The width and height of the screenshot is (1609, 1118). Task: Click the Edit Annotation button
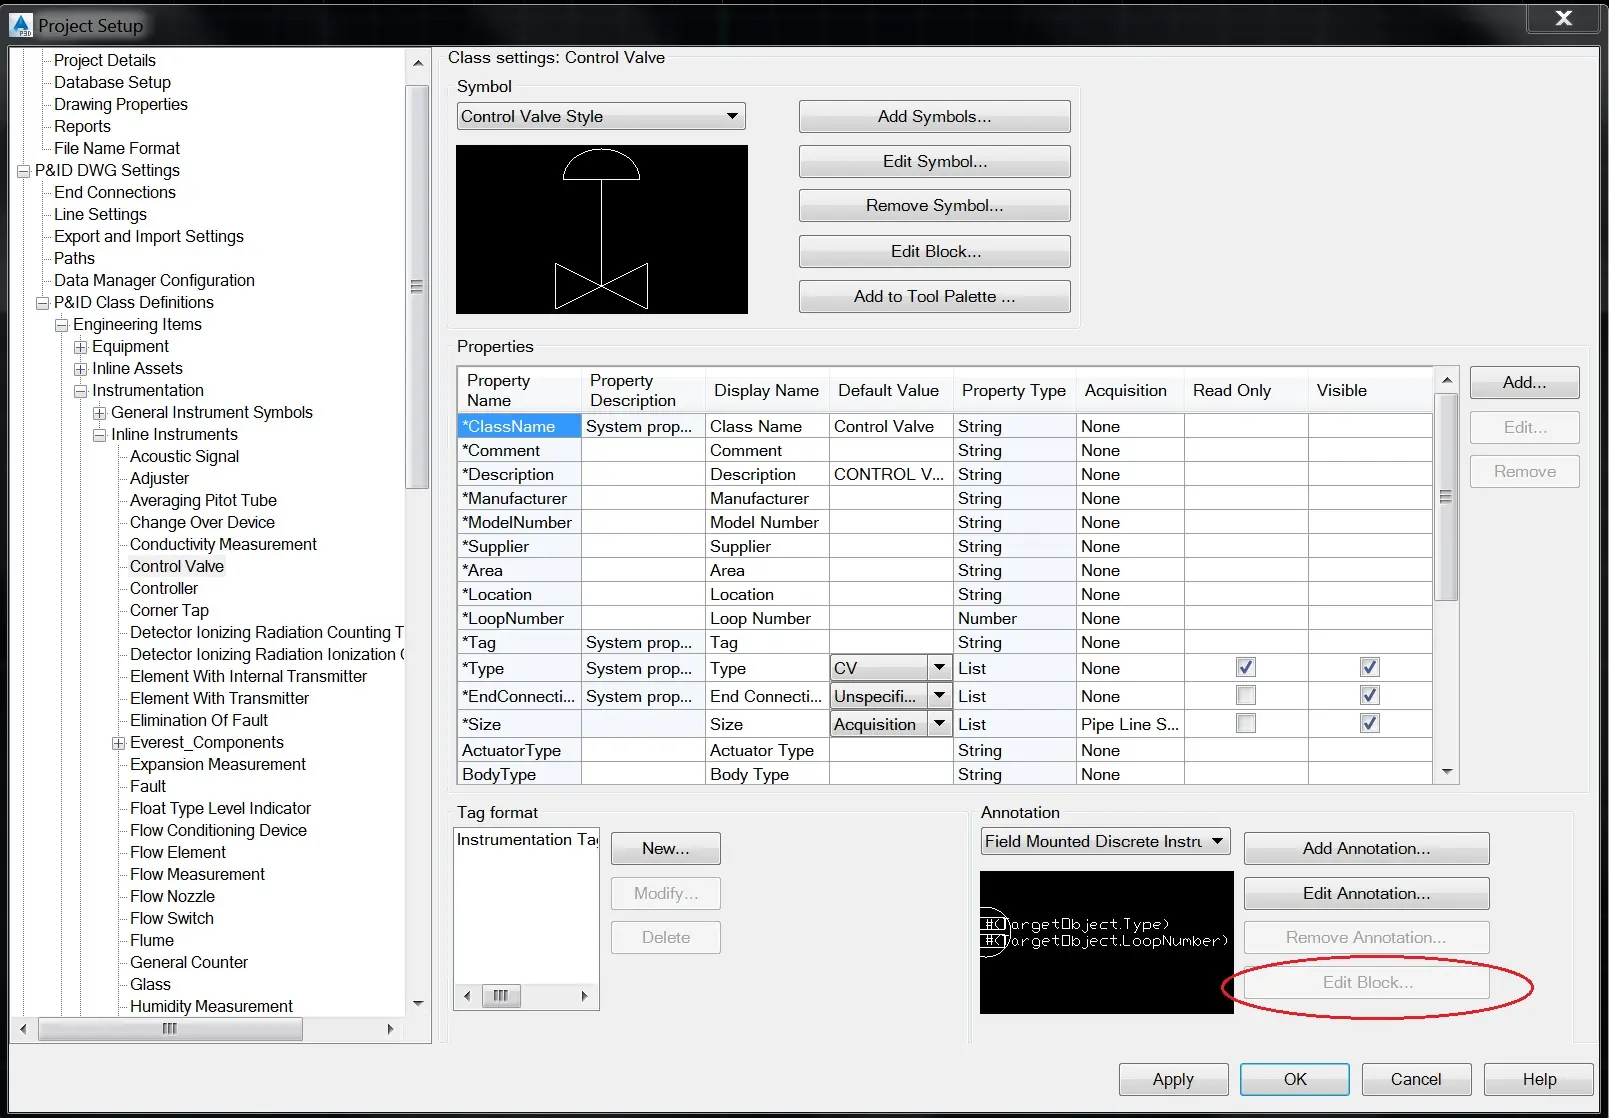coord(1366,893)
